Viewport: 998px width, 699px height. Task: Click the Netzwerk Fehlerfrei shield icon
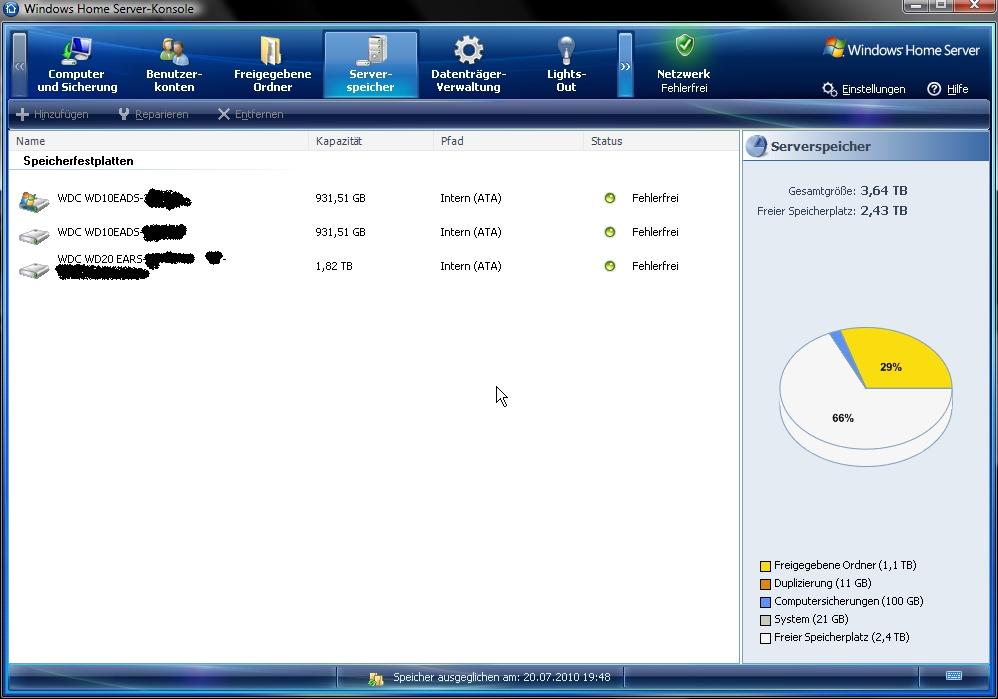click(x=684, y=46)
